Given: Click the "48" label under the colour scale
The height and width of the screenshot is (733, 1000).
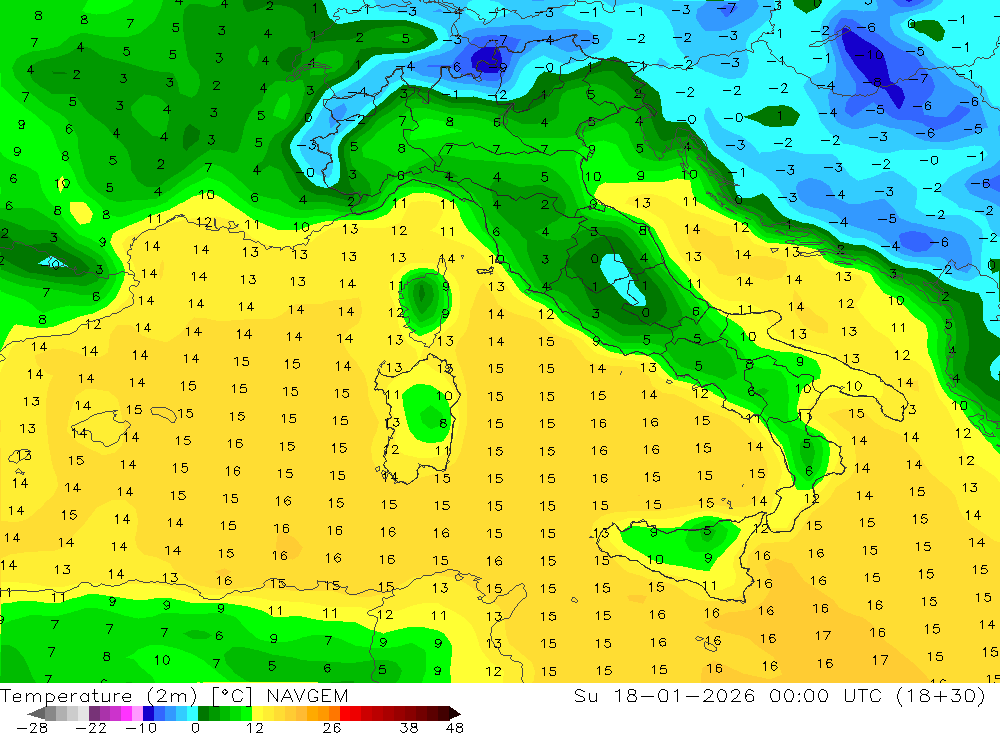Looking at the screenshot, I should (454, 727).
